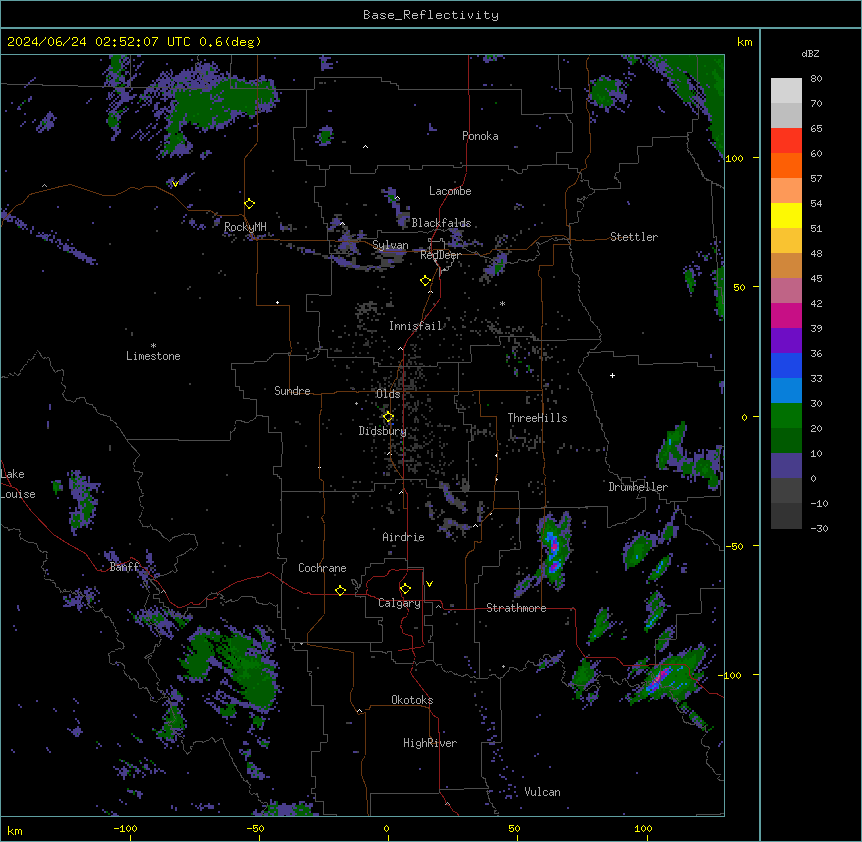Screen dimensions: 862x842
Task: Pick the light gray 70-80 dBZ legend swatch
Action: [786, 91]
